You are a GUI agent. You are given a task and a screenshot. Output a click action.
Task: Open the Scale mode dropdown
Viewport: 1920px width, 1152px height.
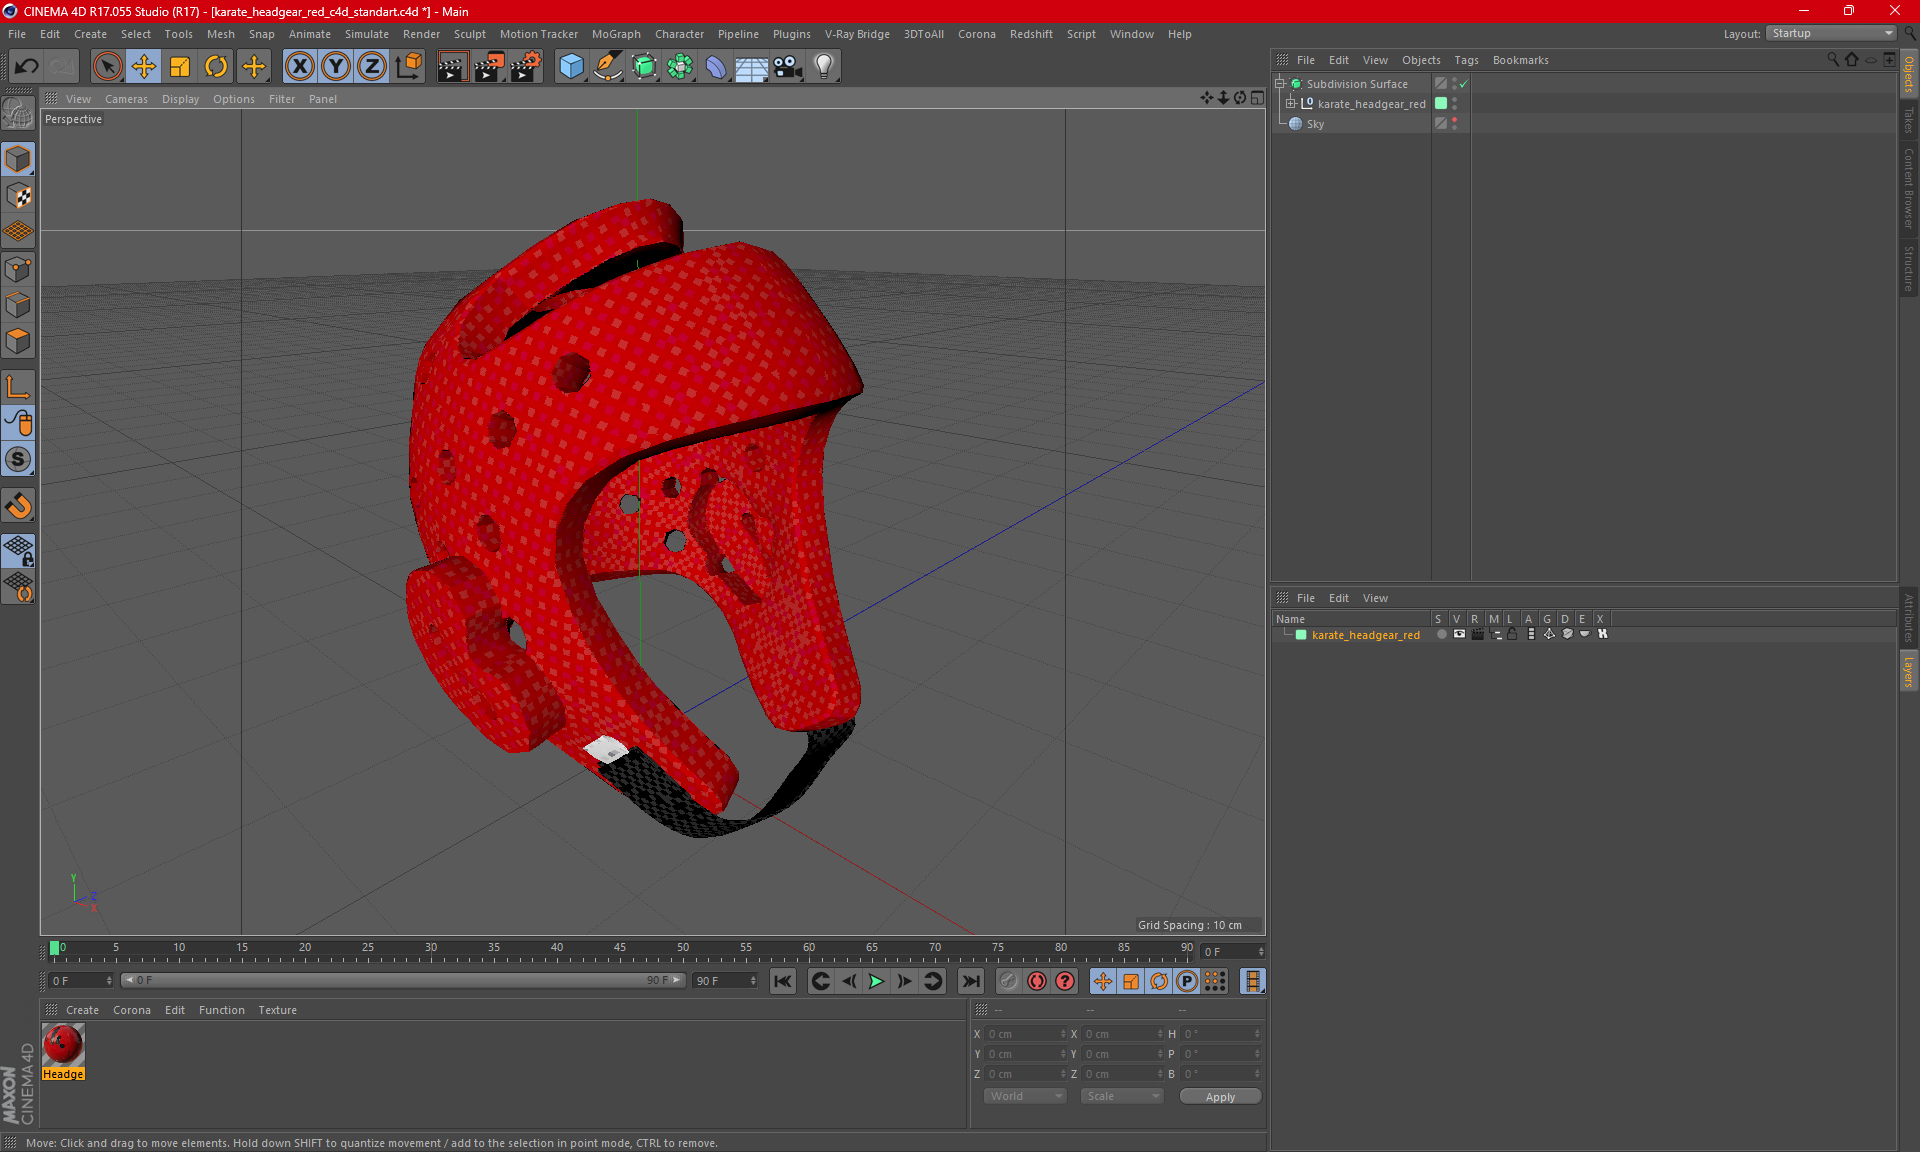coord(1122,1096)
